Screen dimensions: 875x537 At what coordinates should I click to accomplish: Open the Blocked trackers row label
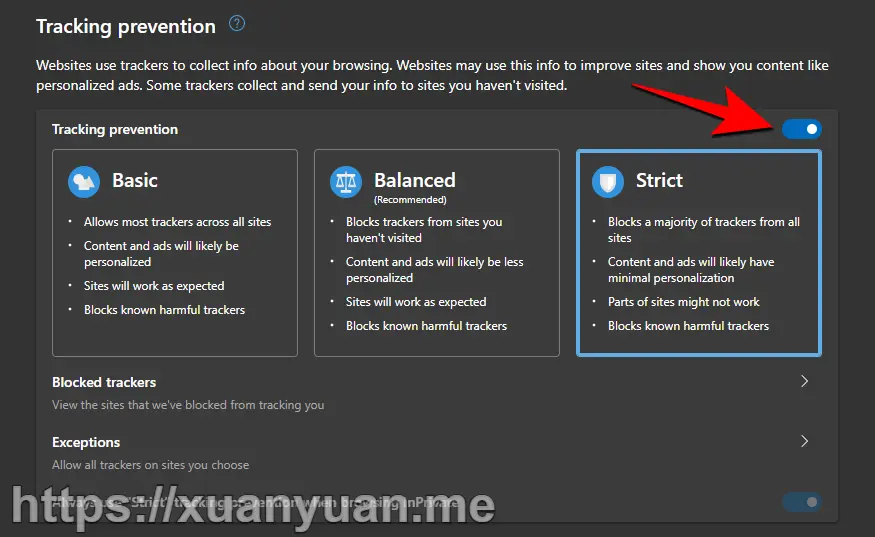coord(104,382)
